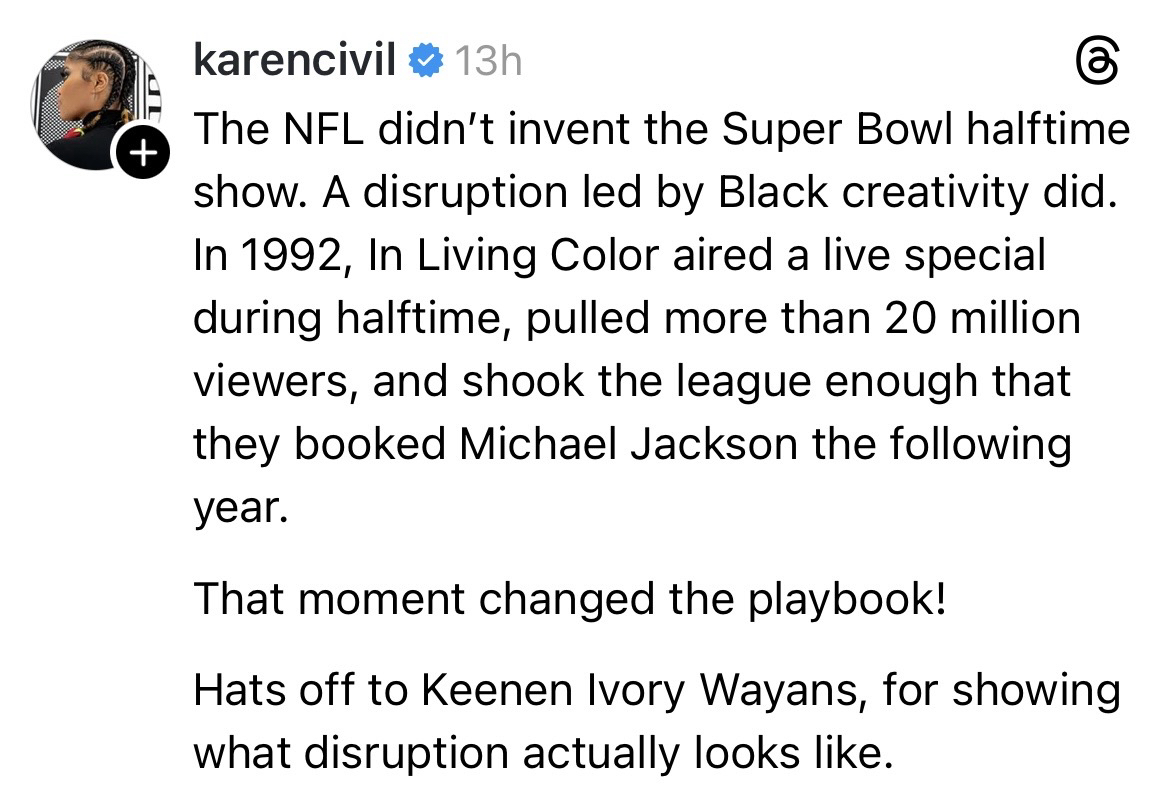
Task: Open karencivil's profile picture
Action: (97, 104)
